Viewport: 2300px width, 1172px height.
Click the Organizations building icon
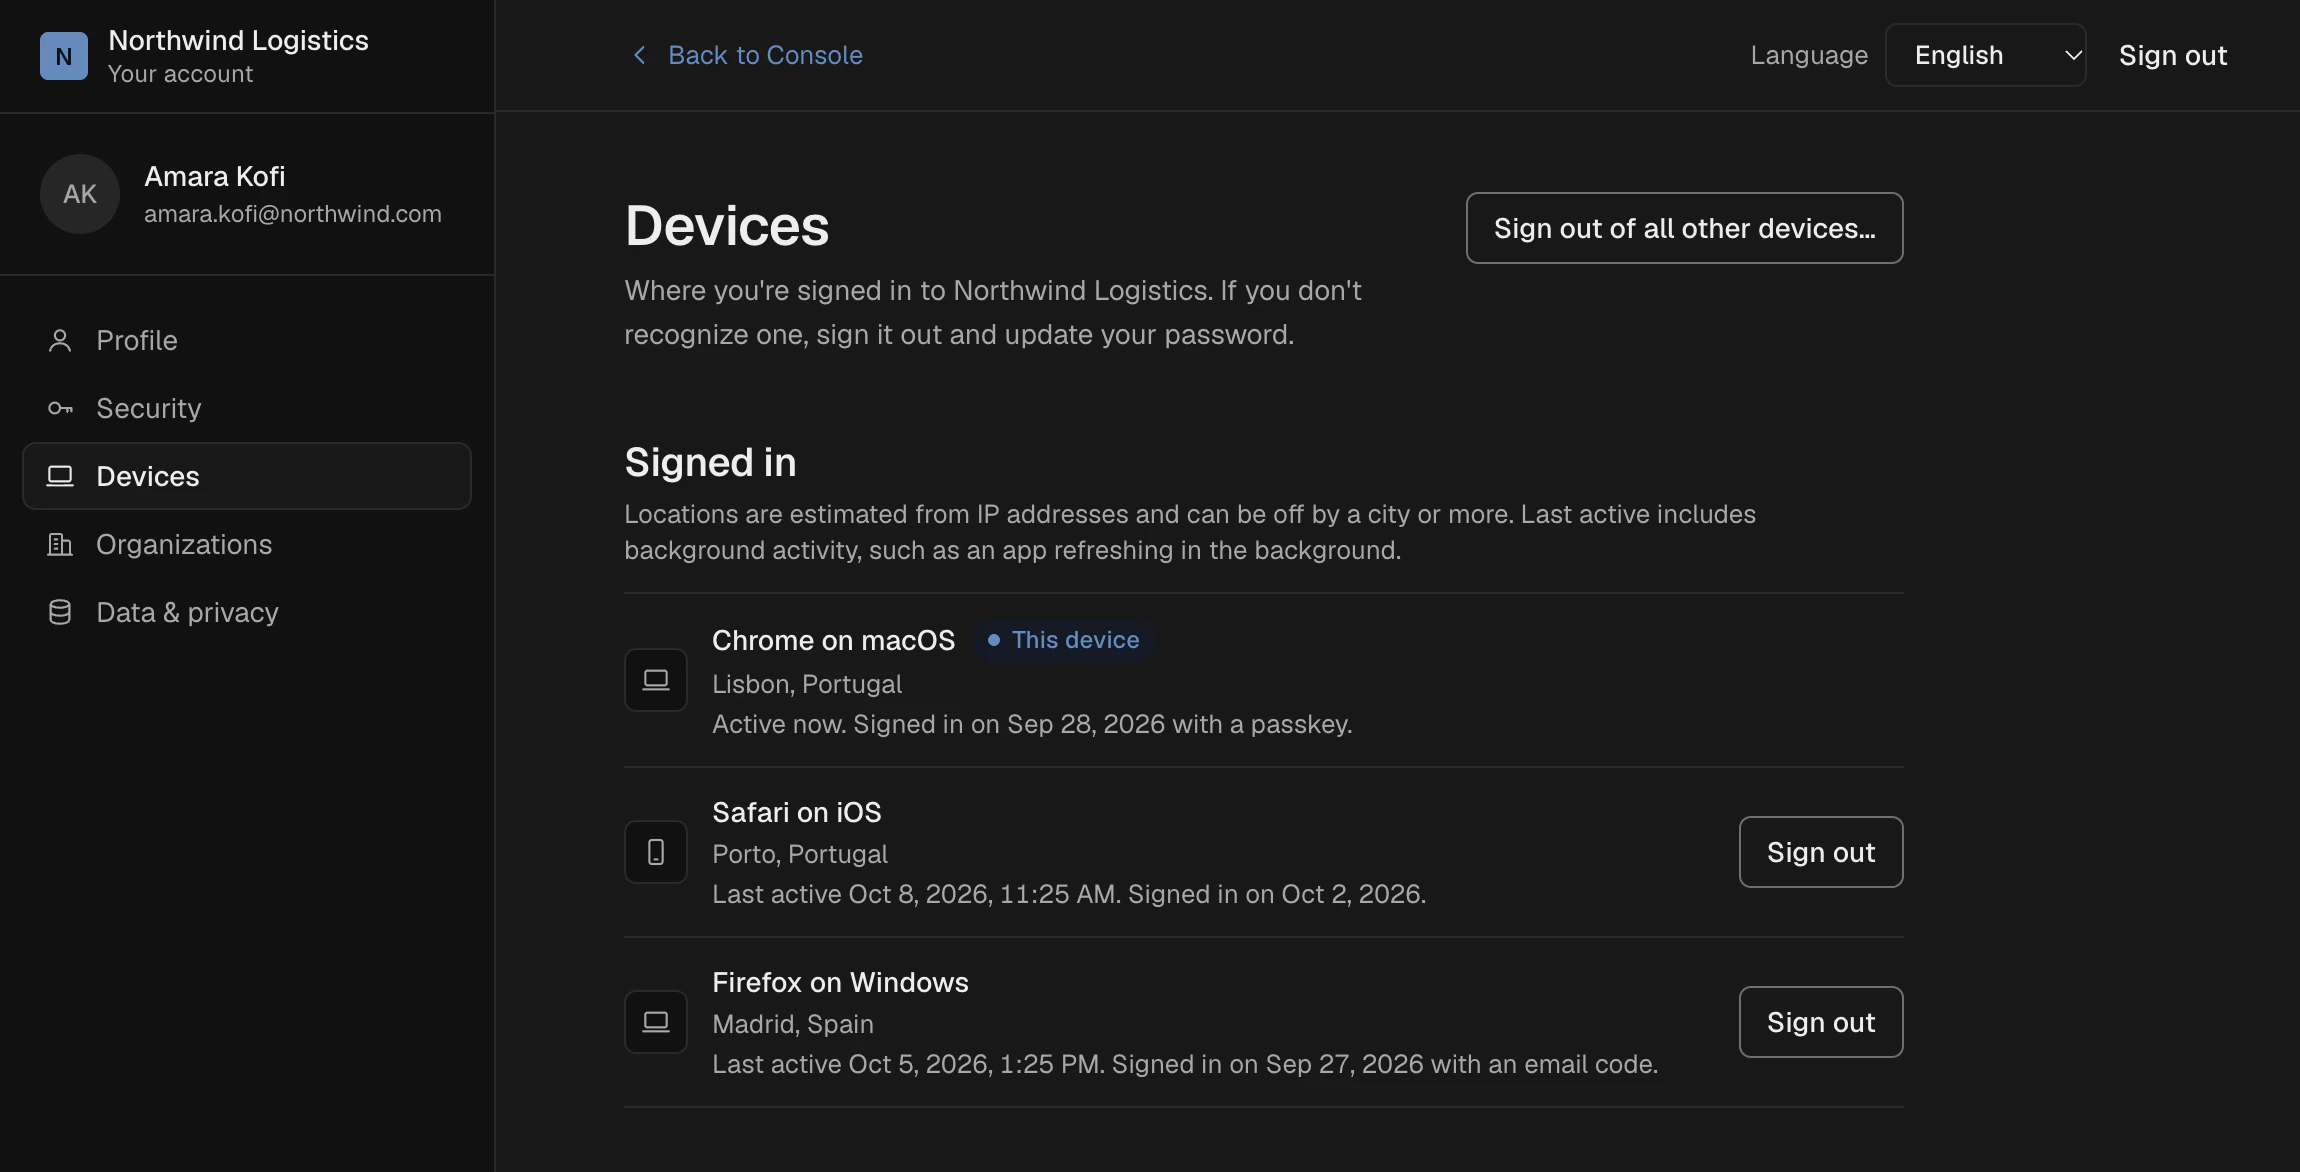click(60, 545)
